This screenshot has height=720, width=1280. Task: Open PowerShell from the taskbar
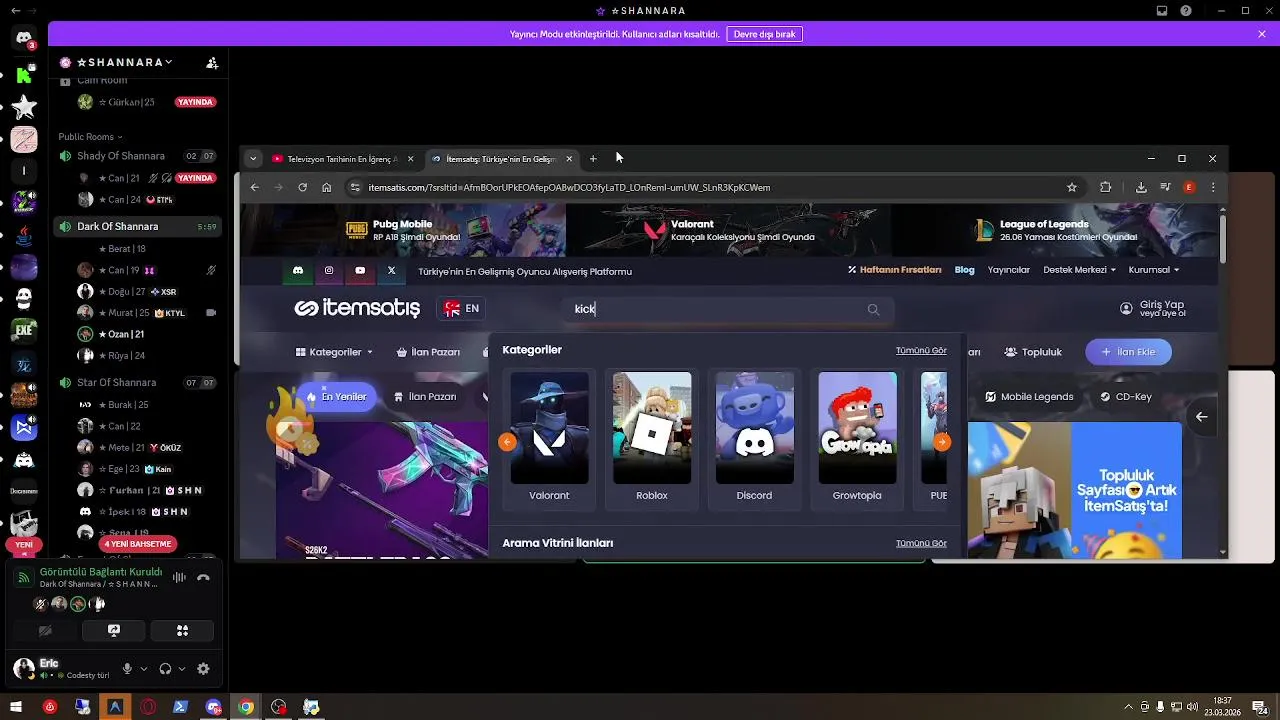coord(180,707)
